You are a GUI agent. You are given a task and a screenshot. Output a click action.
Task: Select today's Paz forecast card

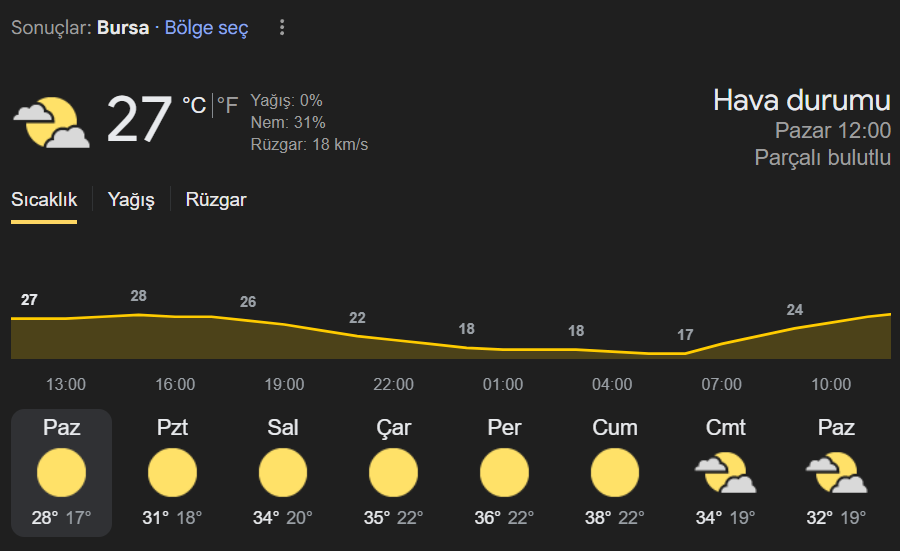tap(61, 473)
